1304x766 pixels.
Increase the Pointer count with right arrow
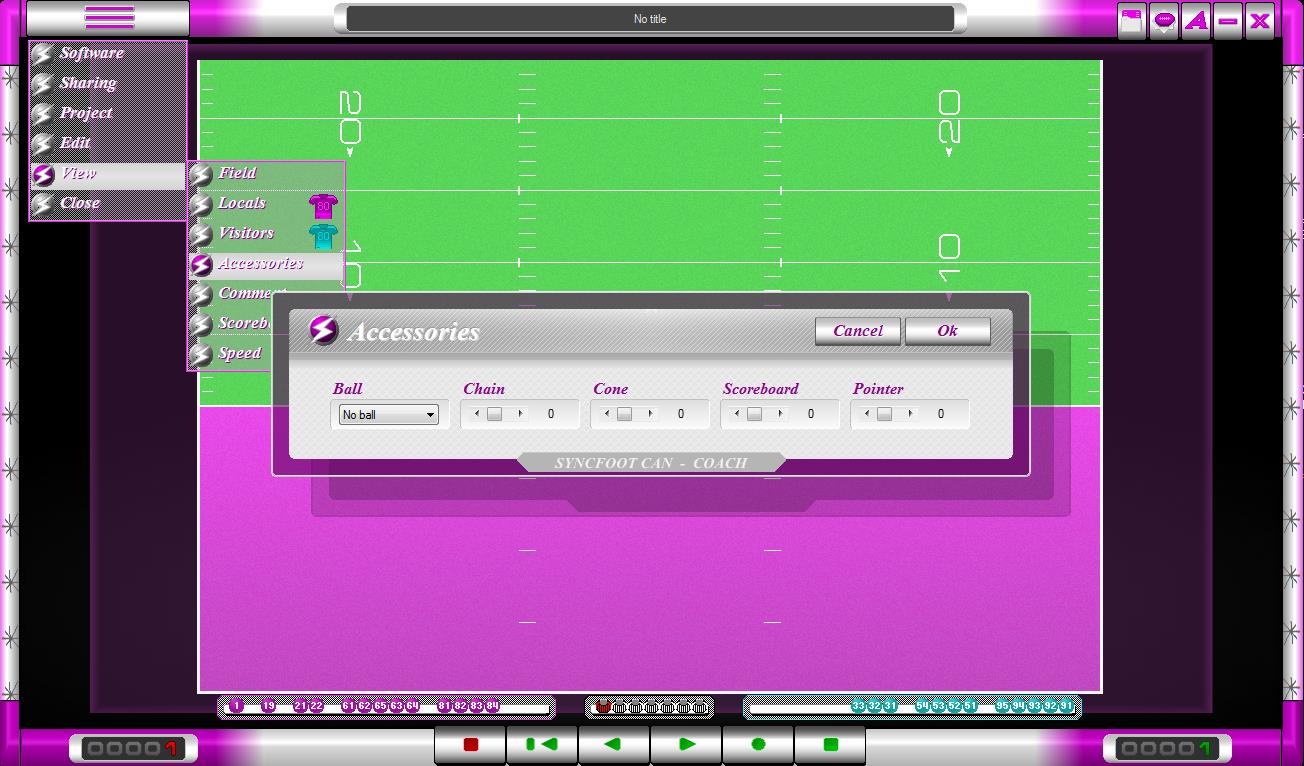click(910, 414)
